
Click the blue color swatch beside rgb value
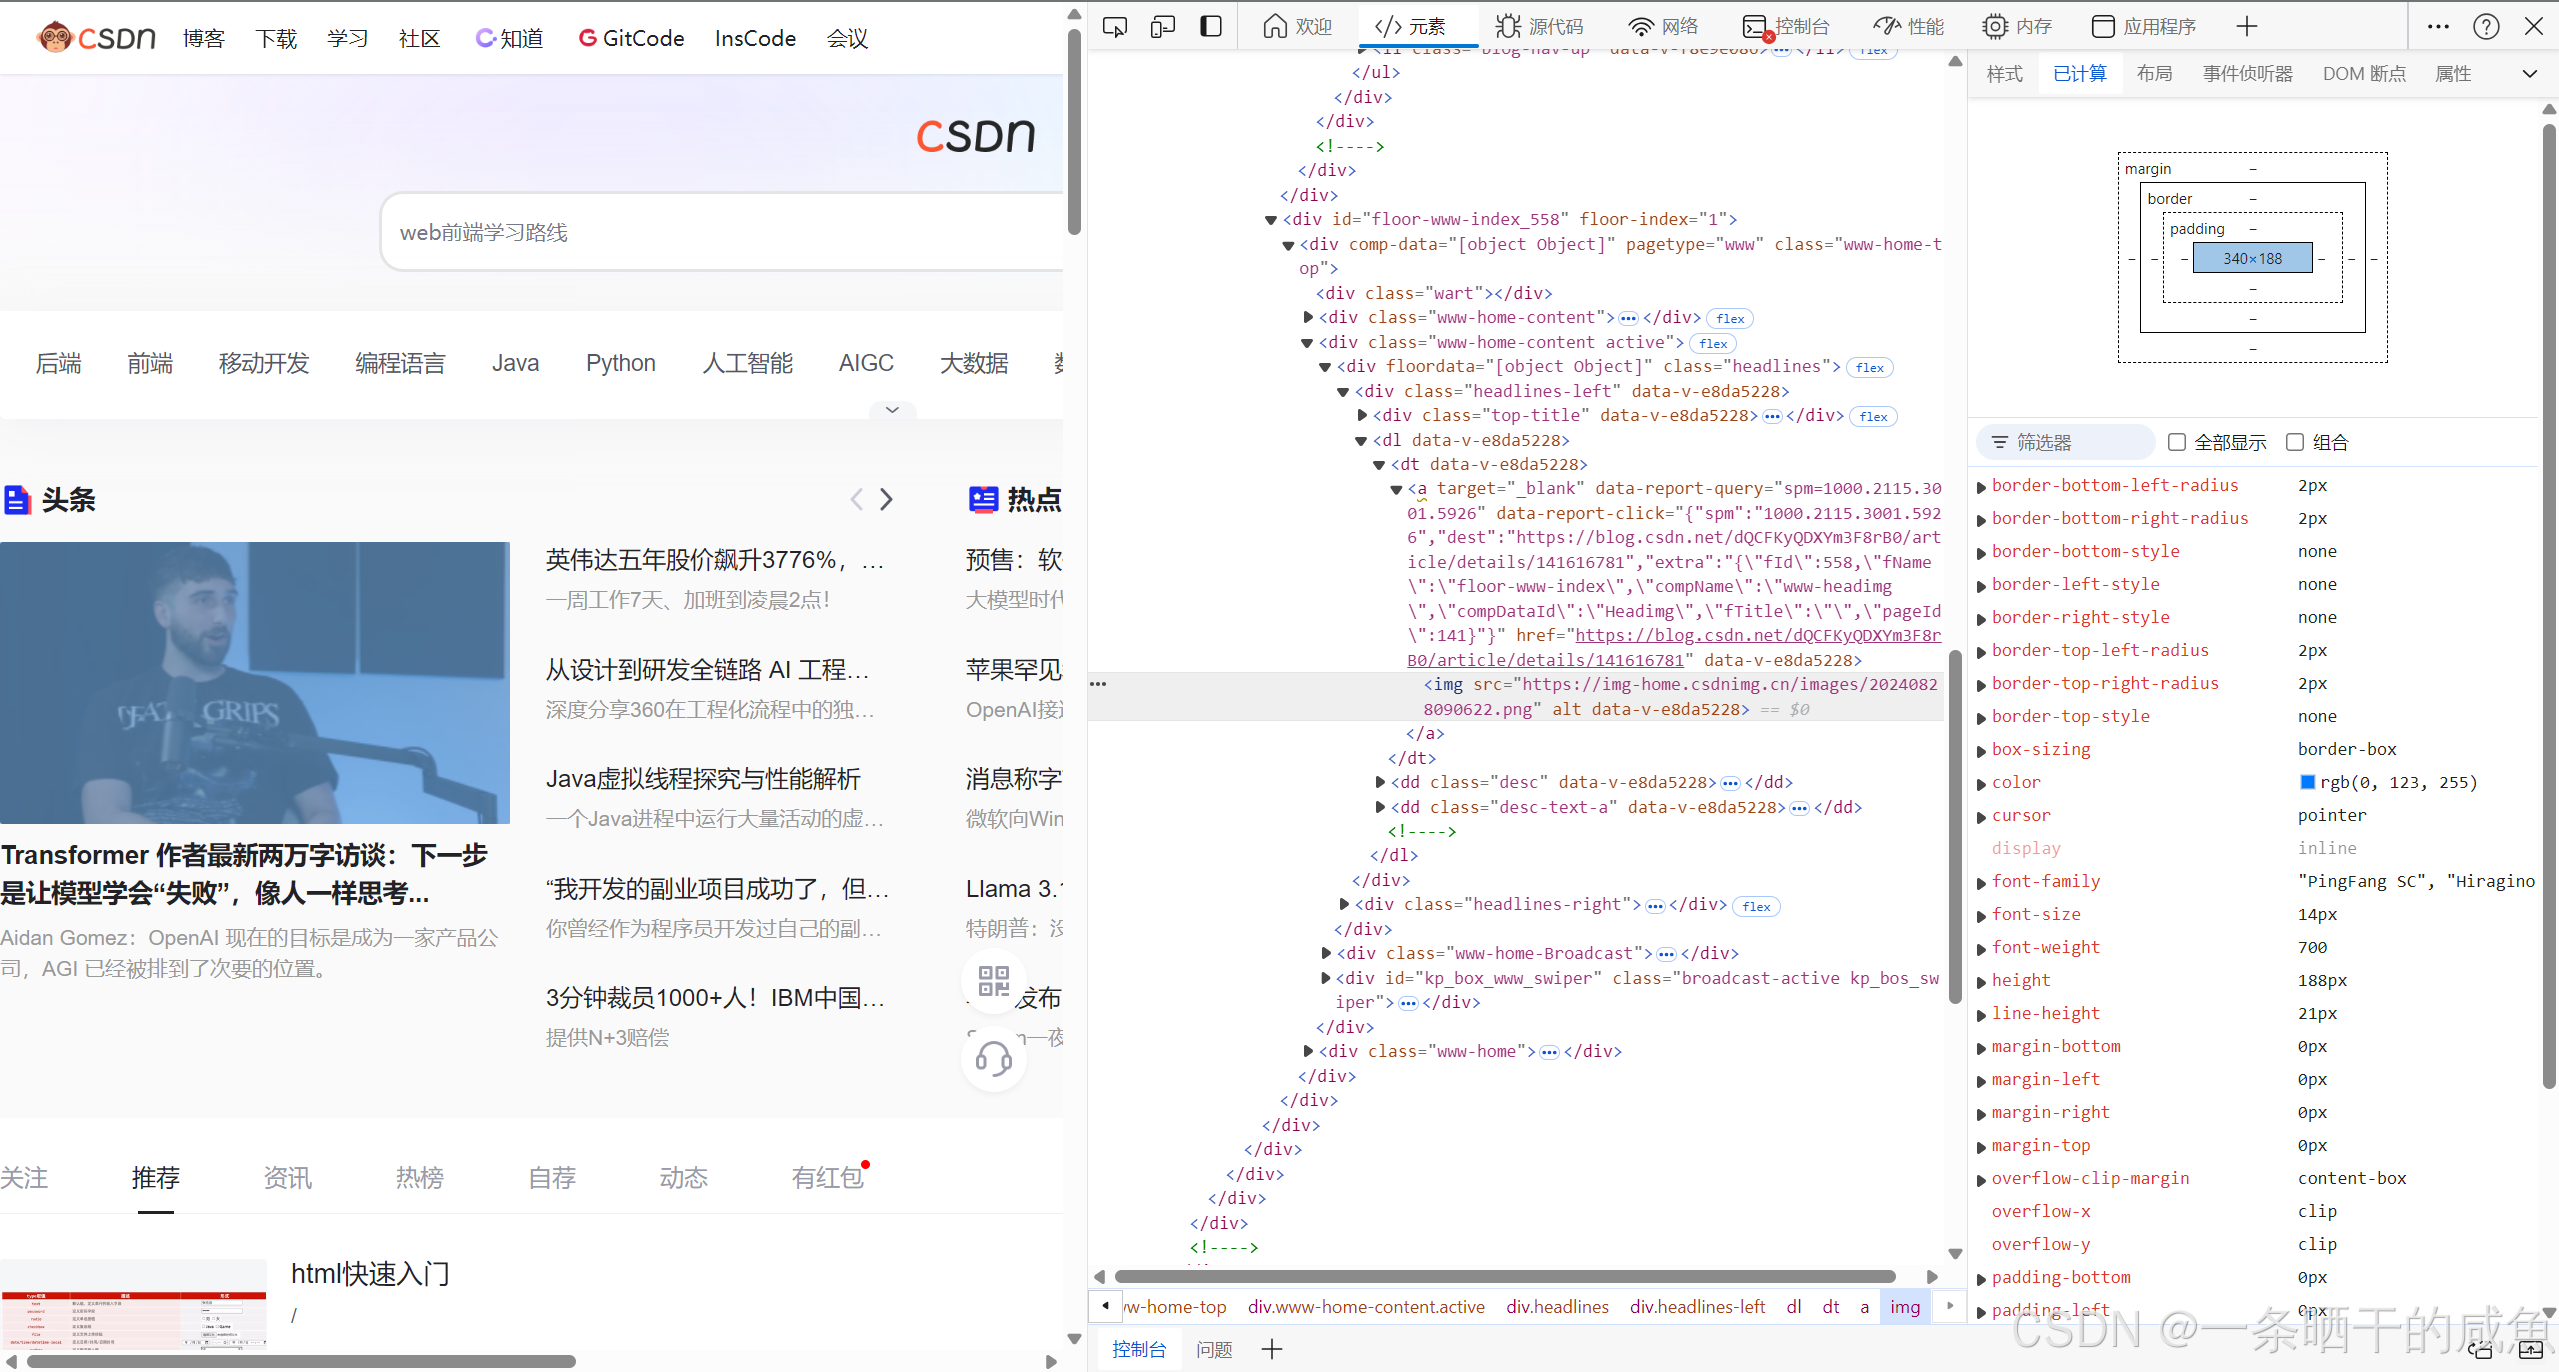pos(2307,782)
